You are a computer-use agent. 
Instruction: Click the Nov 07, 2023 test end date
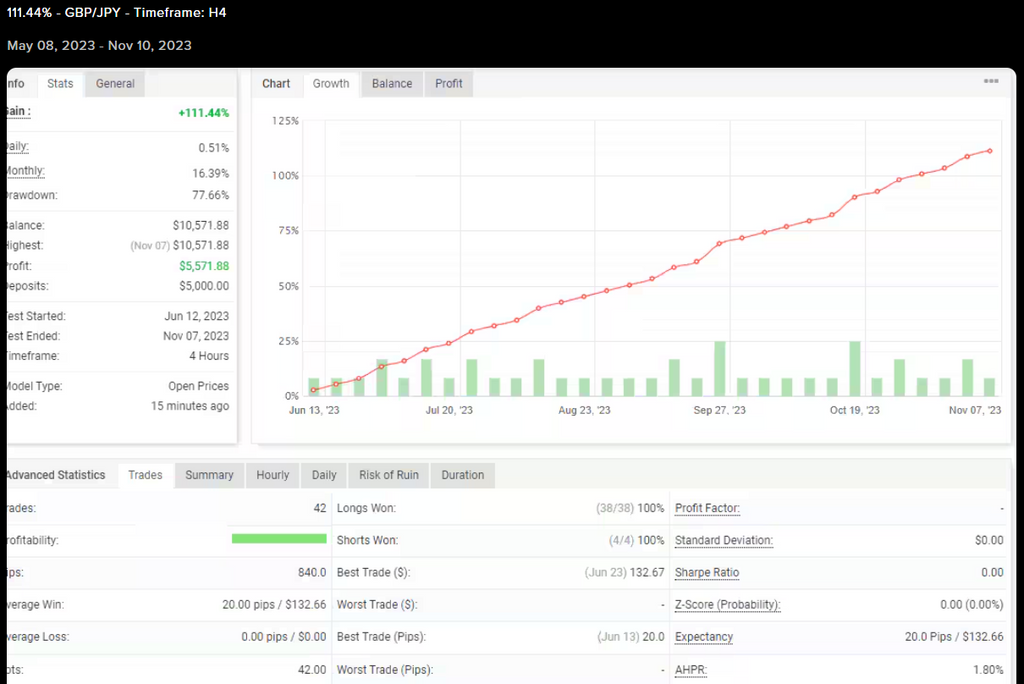(x=196, y=336)
